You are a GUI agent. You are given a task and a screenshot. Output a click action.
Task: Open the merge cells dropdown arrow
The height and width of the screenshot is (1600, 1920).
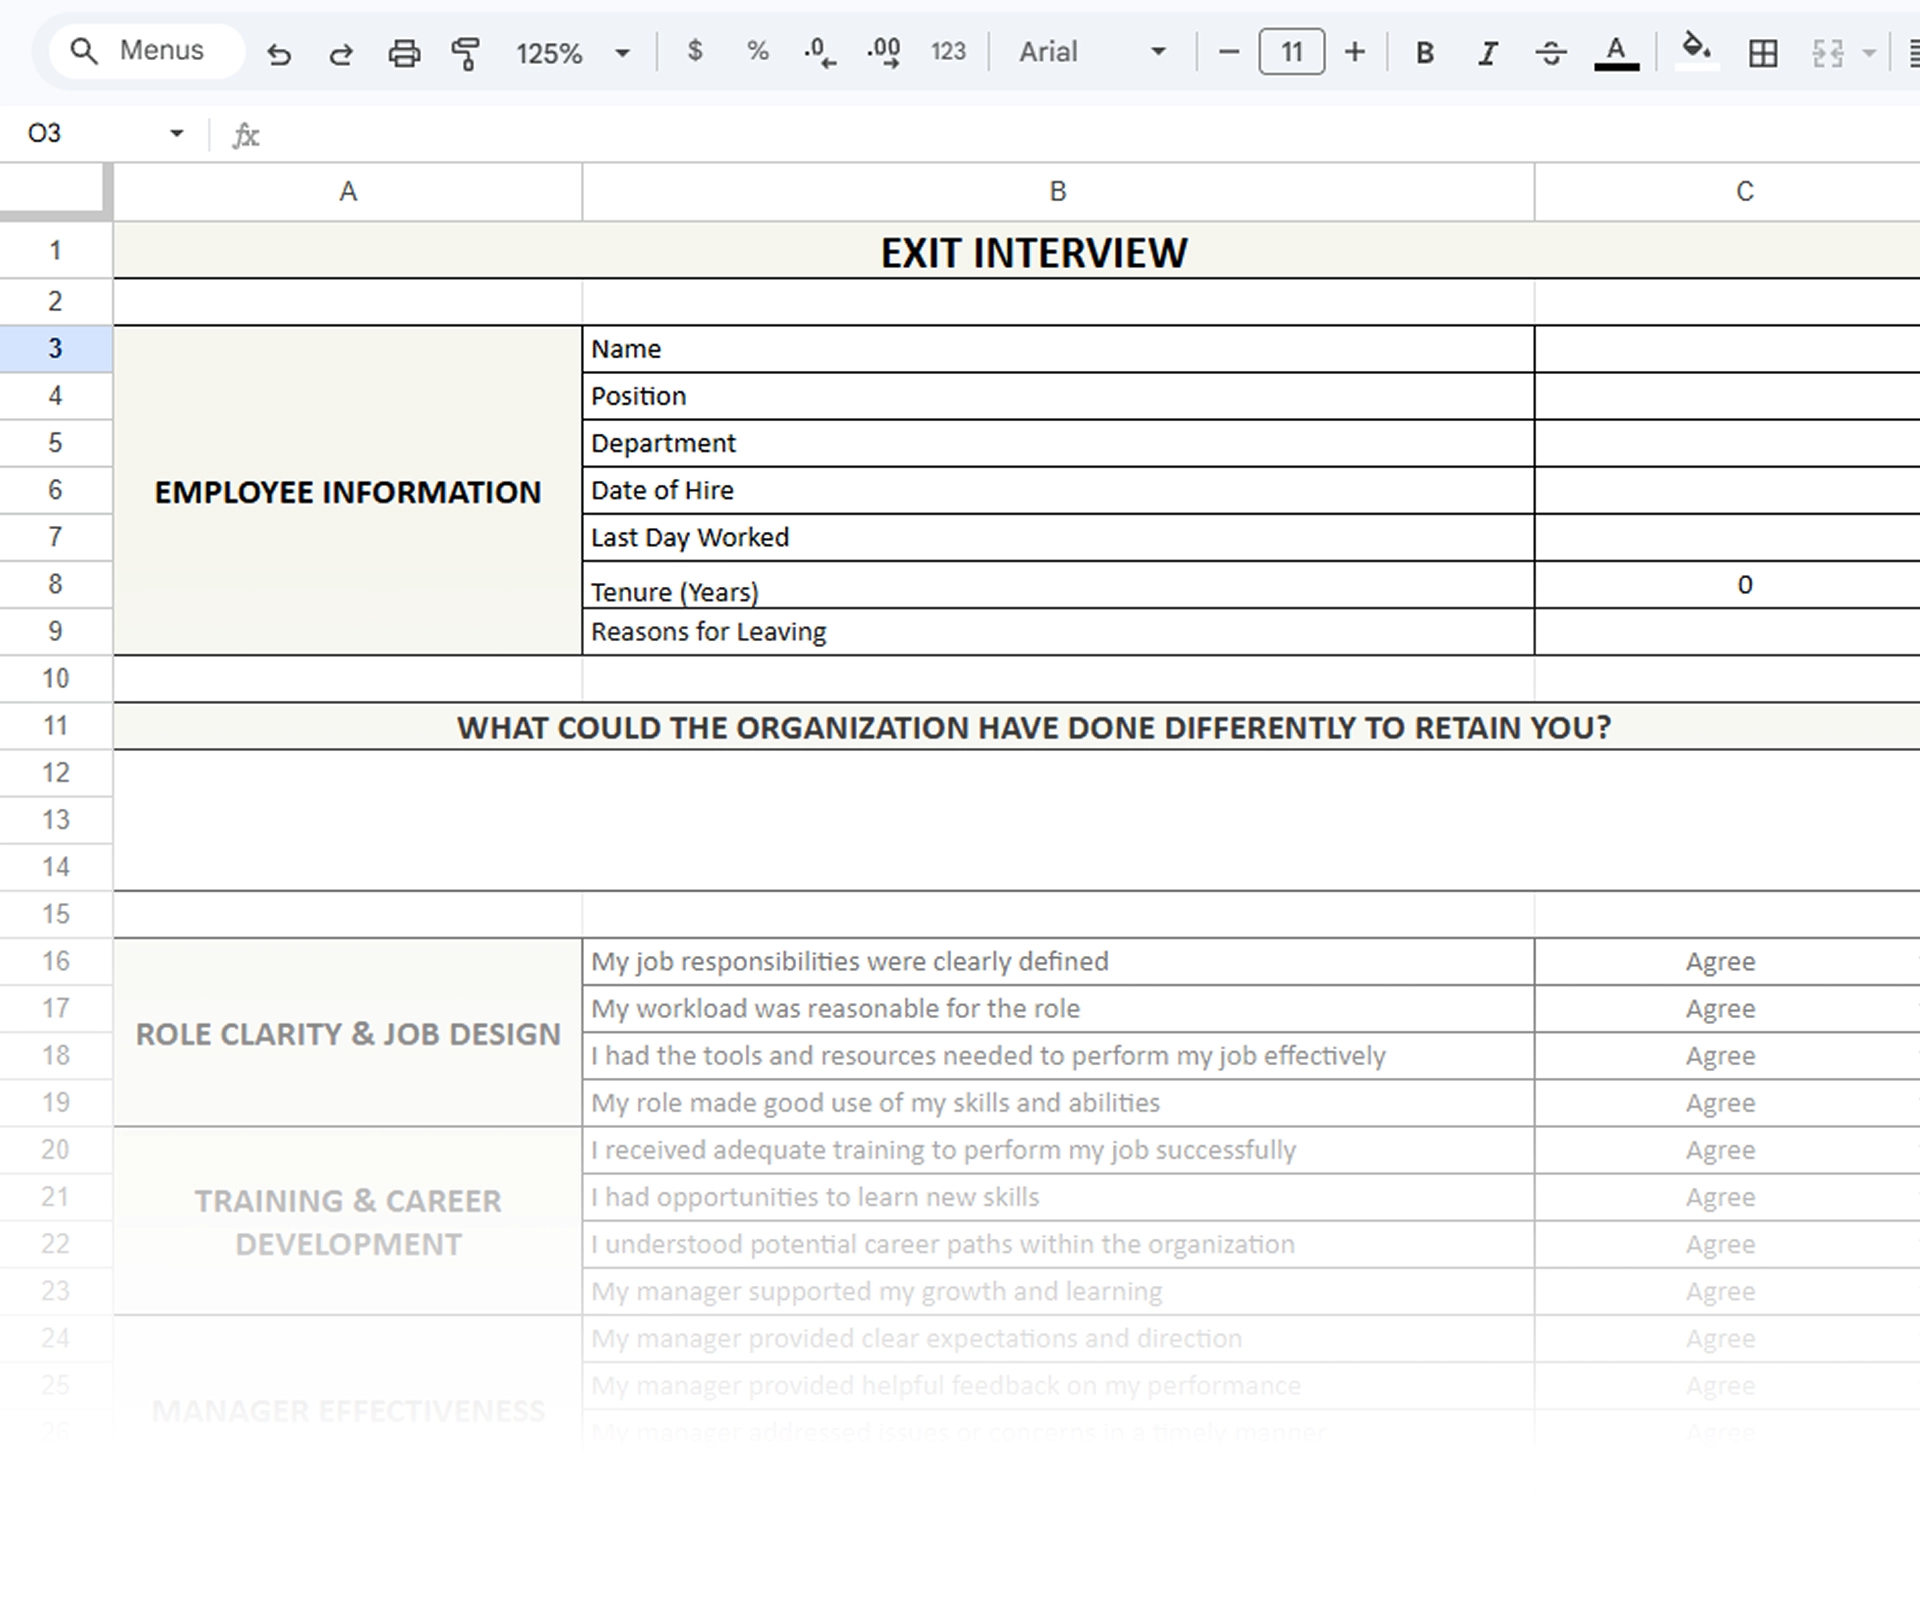[1869, 53]
